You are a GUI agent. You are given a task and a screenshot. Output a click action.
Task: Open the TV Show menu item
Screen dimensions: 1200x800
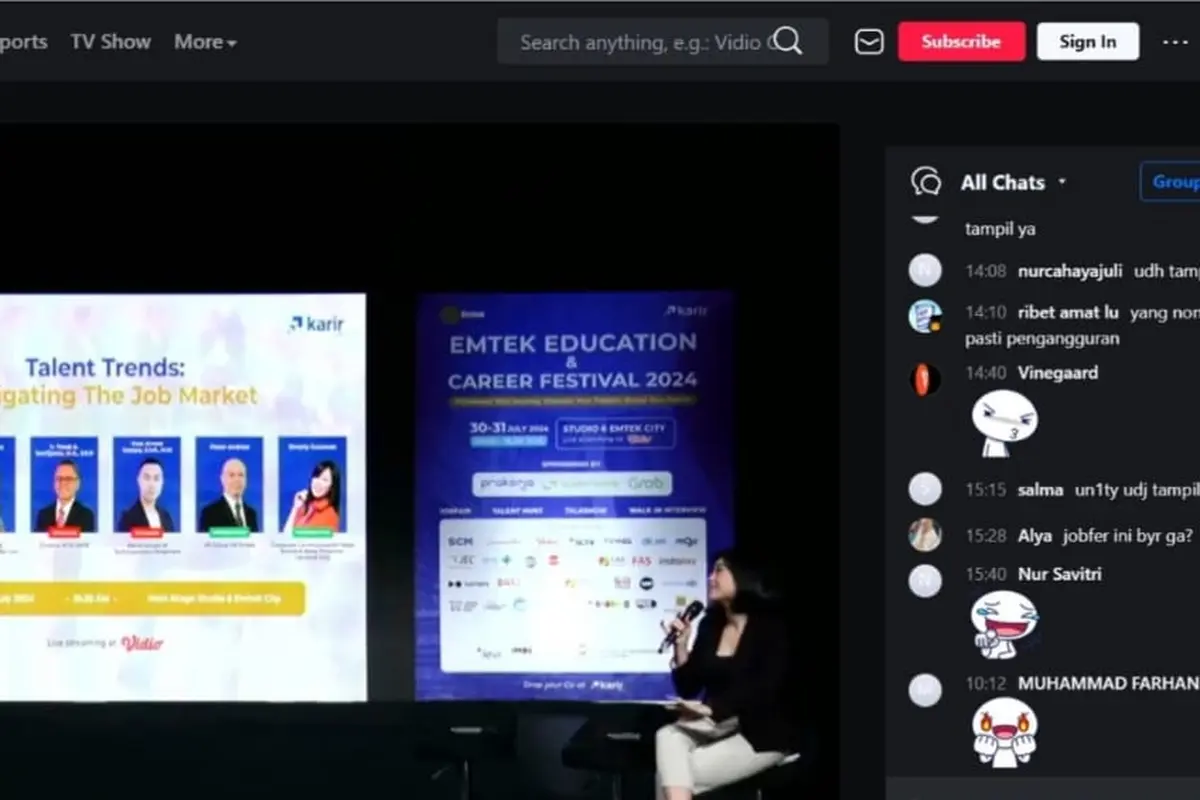point(111,42)
